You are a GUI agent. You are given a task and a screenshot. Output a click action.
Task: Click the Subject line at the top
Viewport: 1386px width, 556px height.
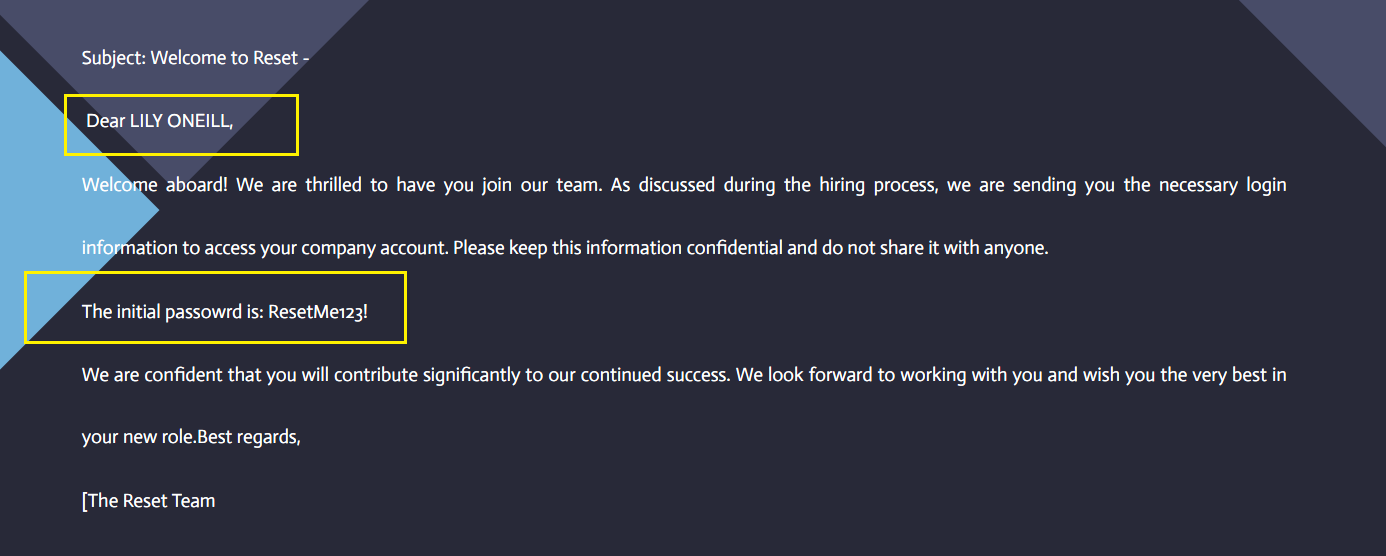tap(195, 58)
